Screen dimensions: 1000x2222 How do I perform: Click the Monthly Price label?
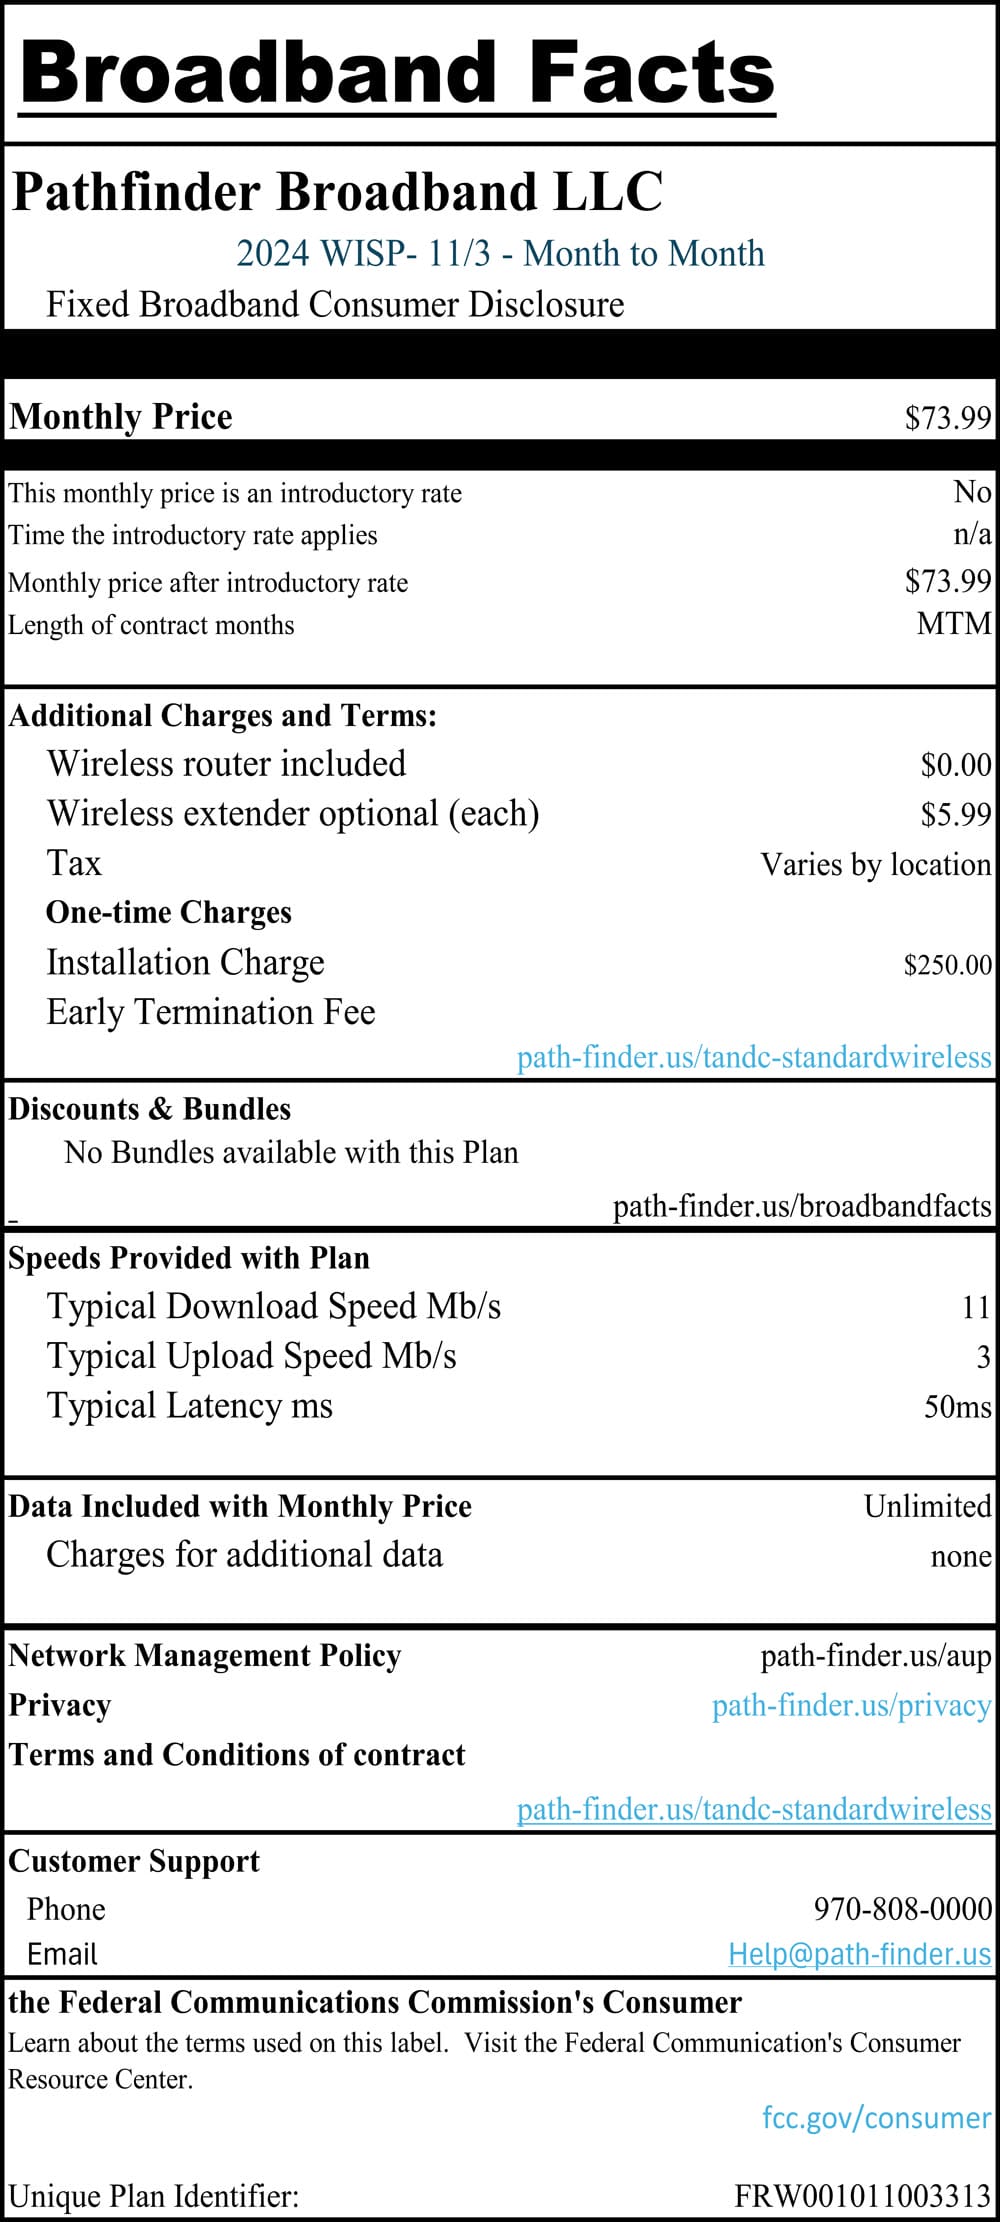(x=121, y=416)
